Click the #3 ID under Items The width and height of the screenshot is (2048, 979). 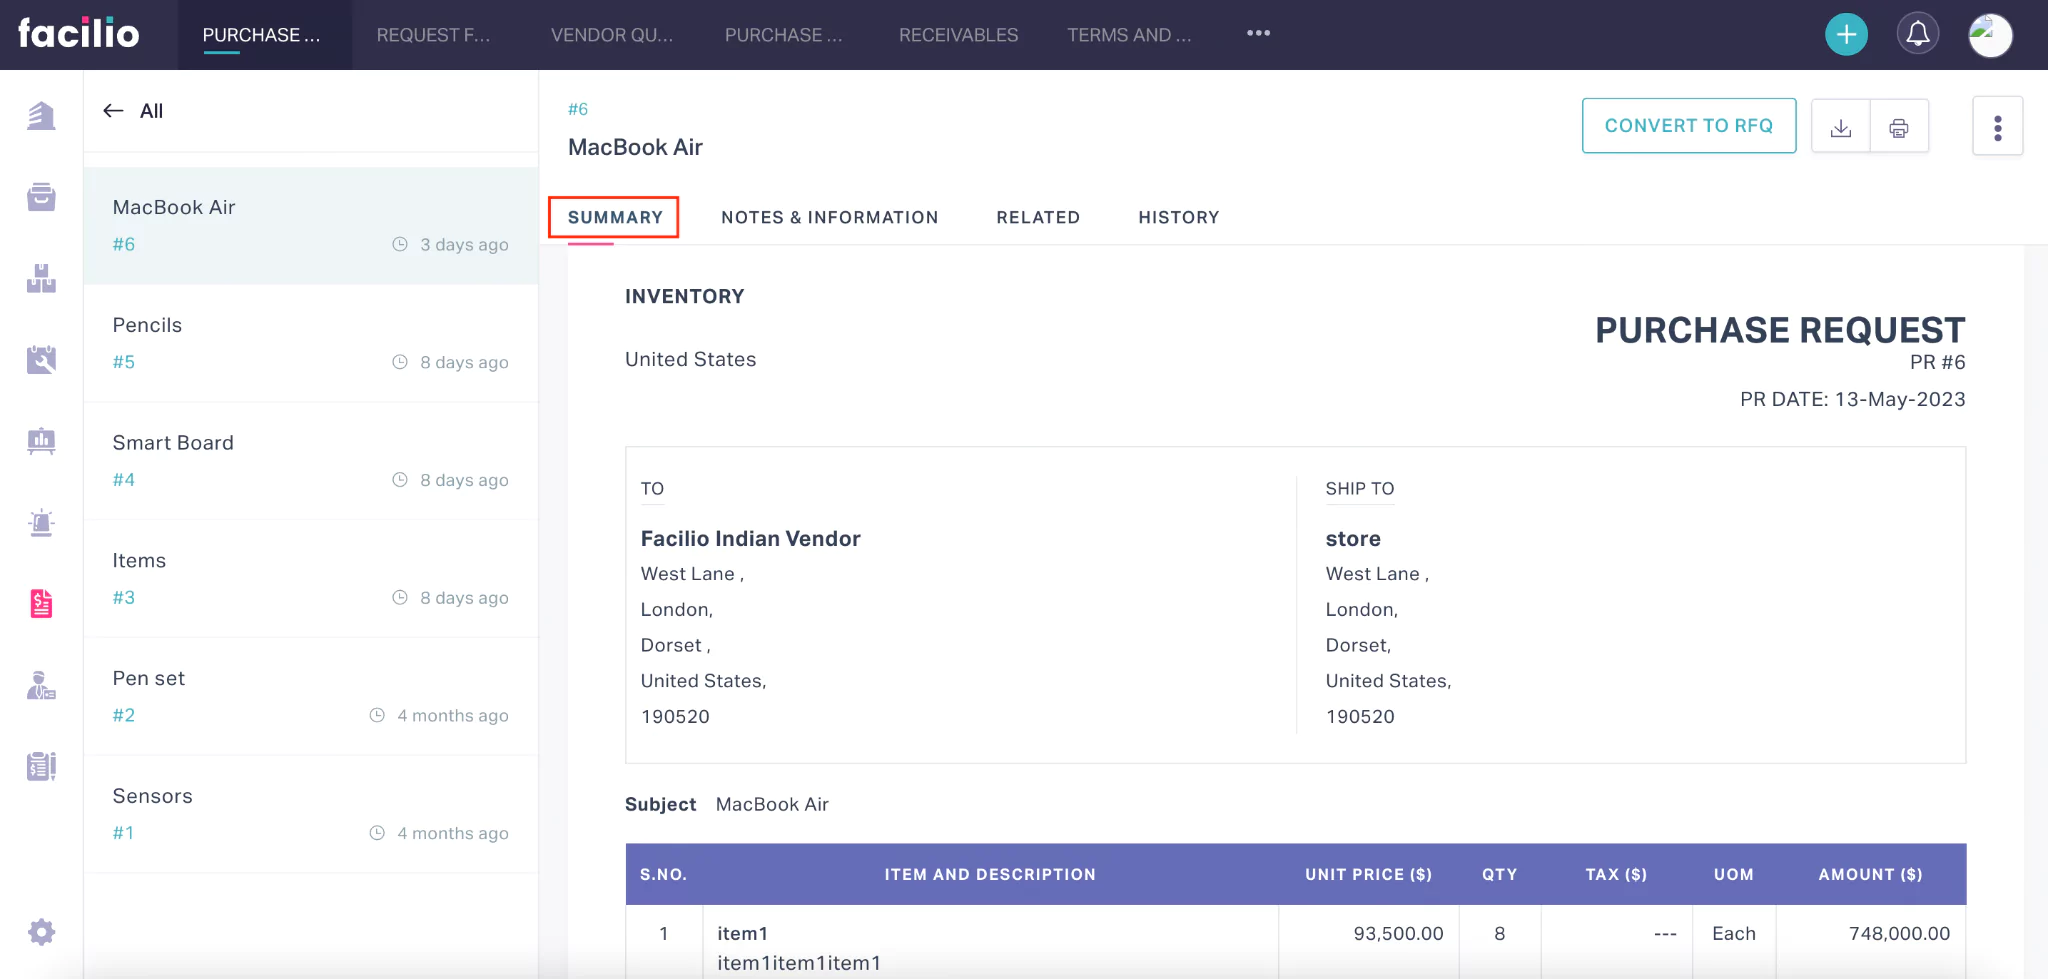(124, 597)
